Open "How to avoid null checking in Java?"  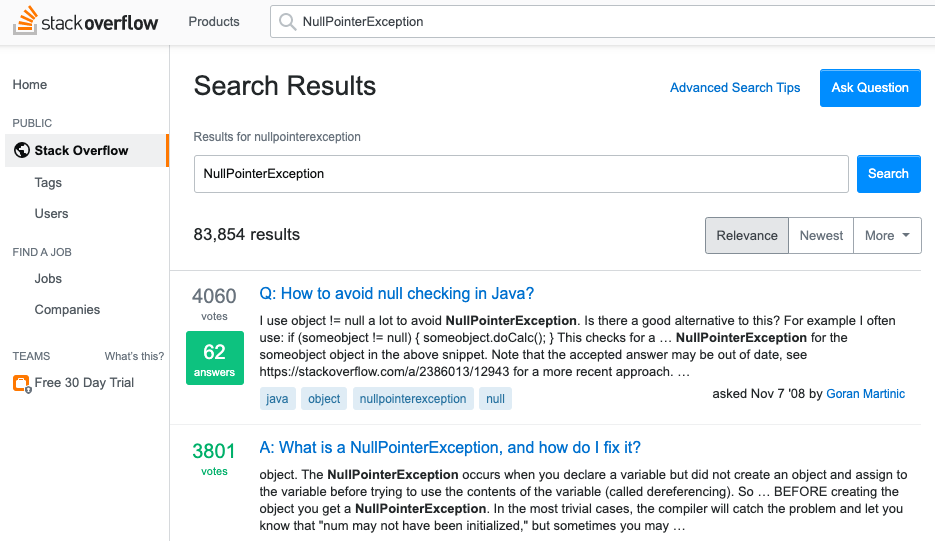tap(397, 294)
